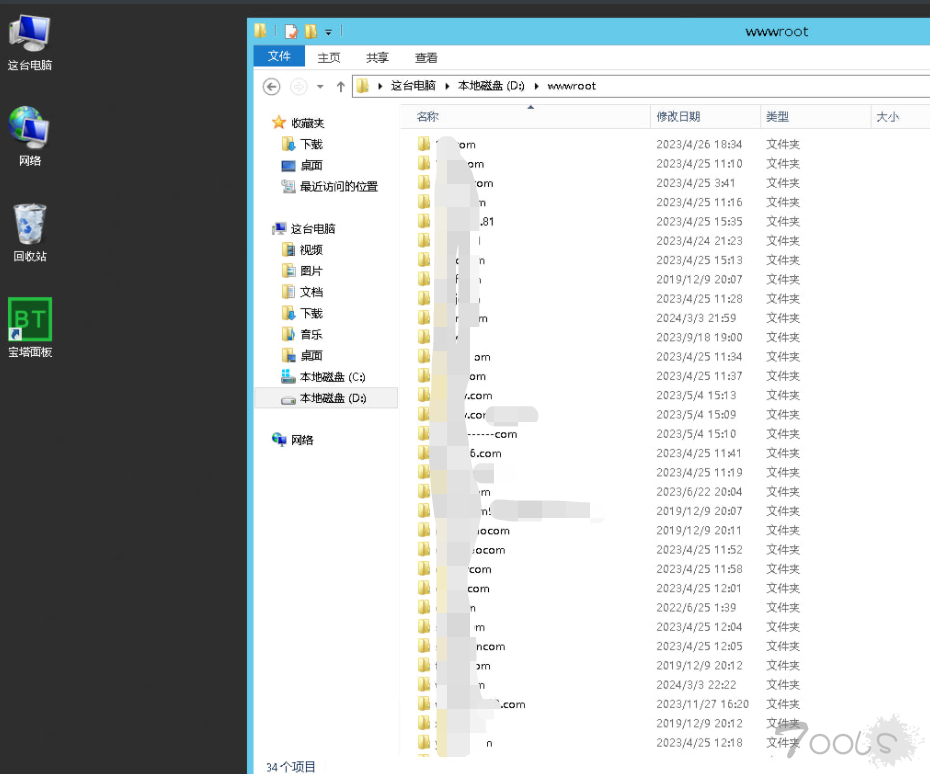Screen dimensions: 930x774
Task: Click folder icon dated 2024/3/3 21:59
Action: point(423,317)
